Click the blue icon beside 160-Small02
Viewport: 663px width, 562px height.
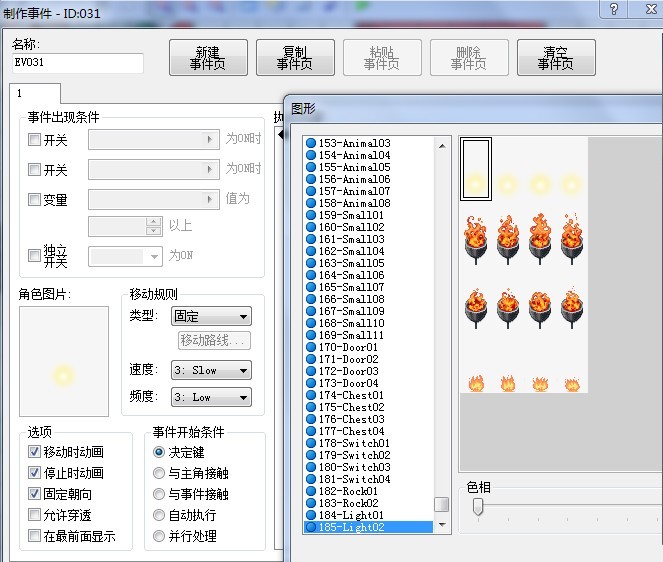point(311,227)
